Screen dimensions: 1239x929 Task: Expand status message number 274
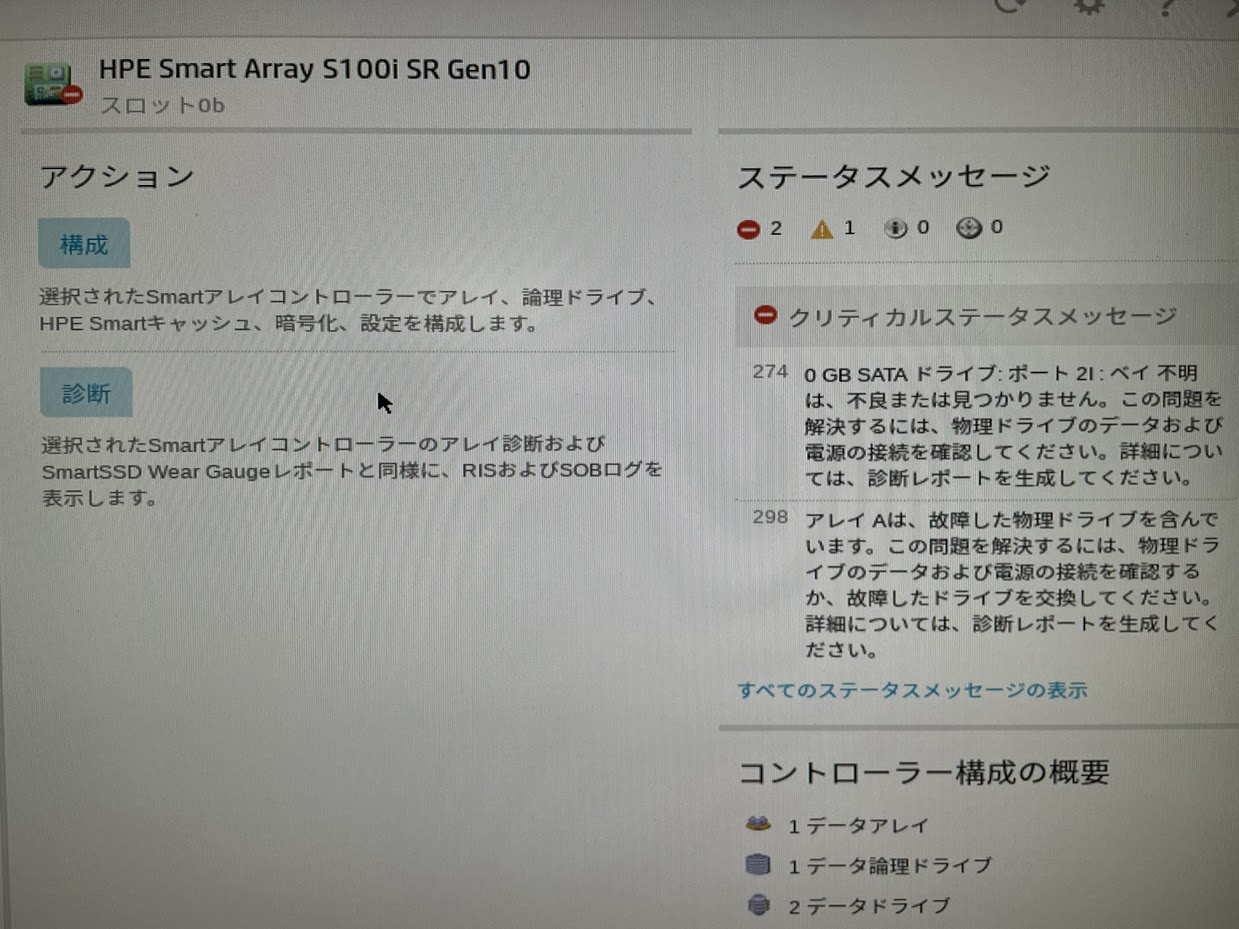click(771, 372)
